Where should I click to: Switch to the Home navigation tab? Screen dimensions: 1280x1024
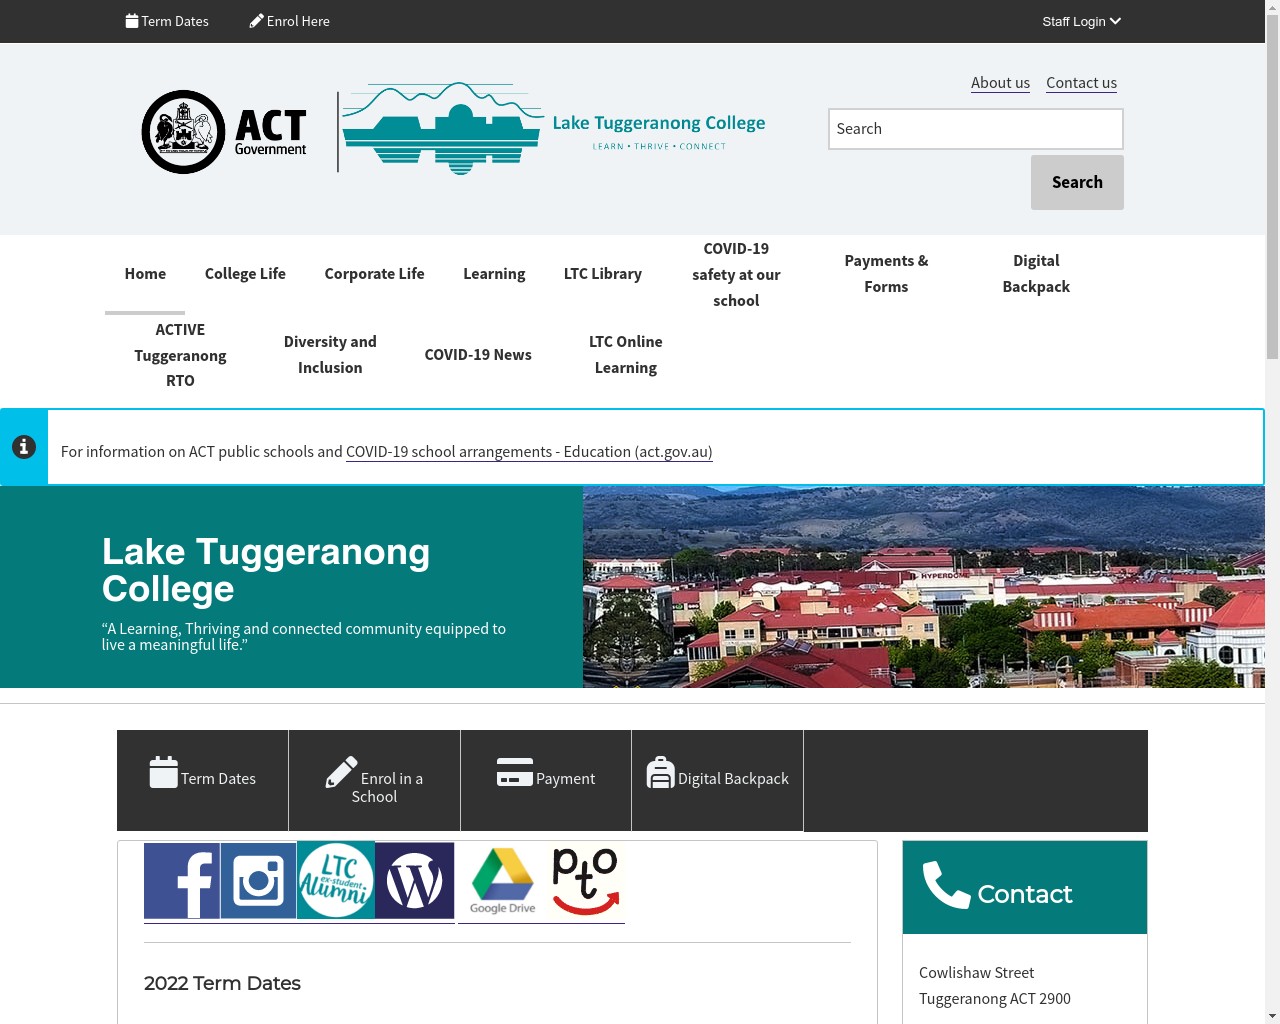pyautogui.click(x=144, y=273)
